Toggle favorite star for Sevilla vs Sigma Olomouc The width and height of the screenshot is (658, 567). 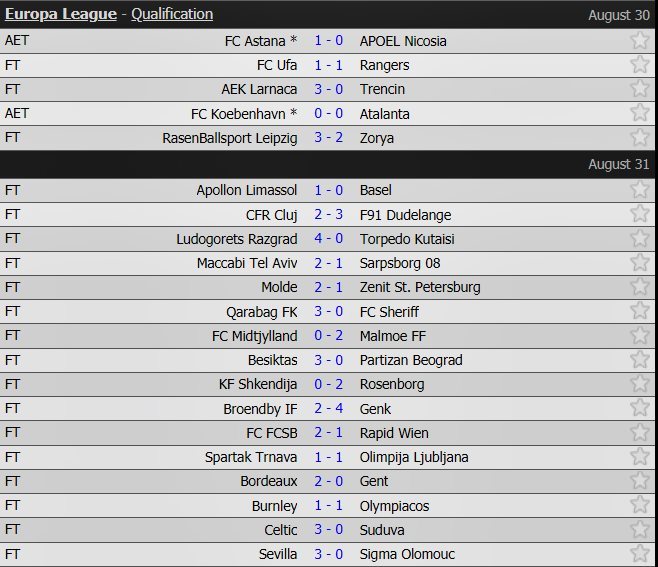click(639, 554)
